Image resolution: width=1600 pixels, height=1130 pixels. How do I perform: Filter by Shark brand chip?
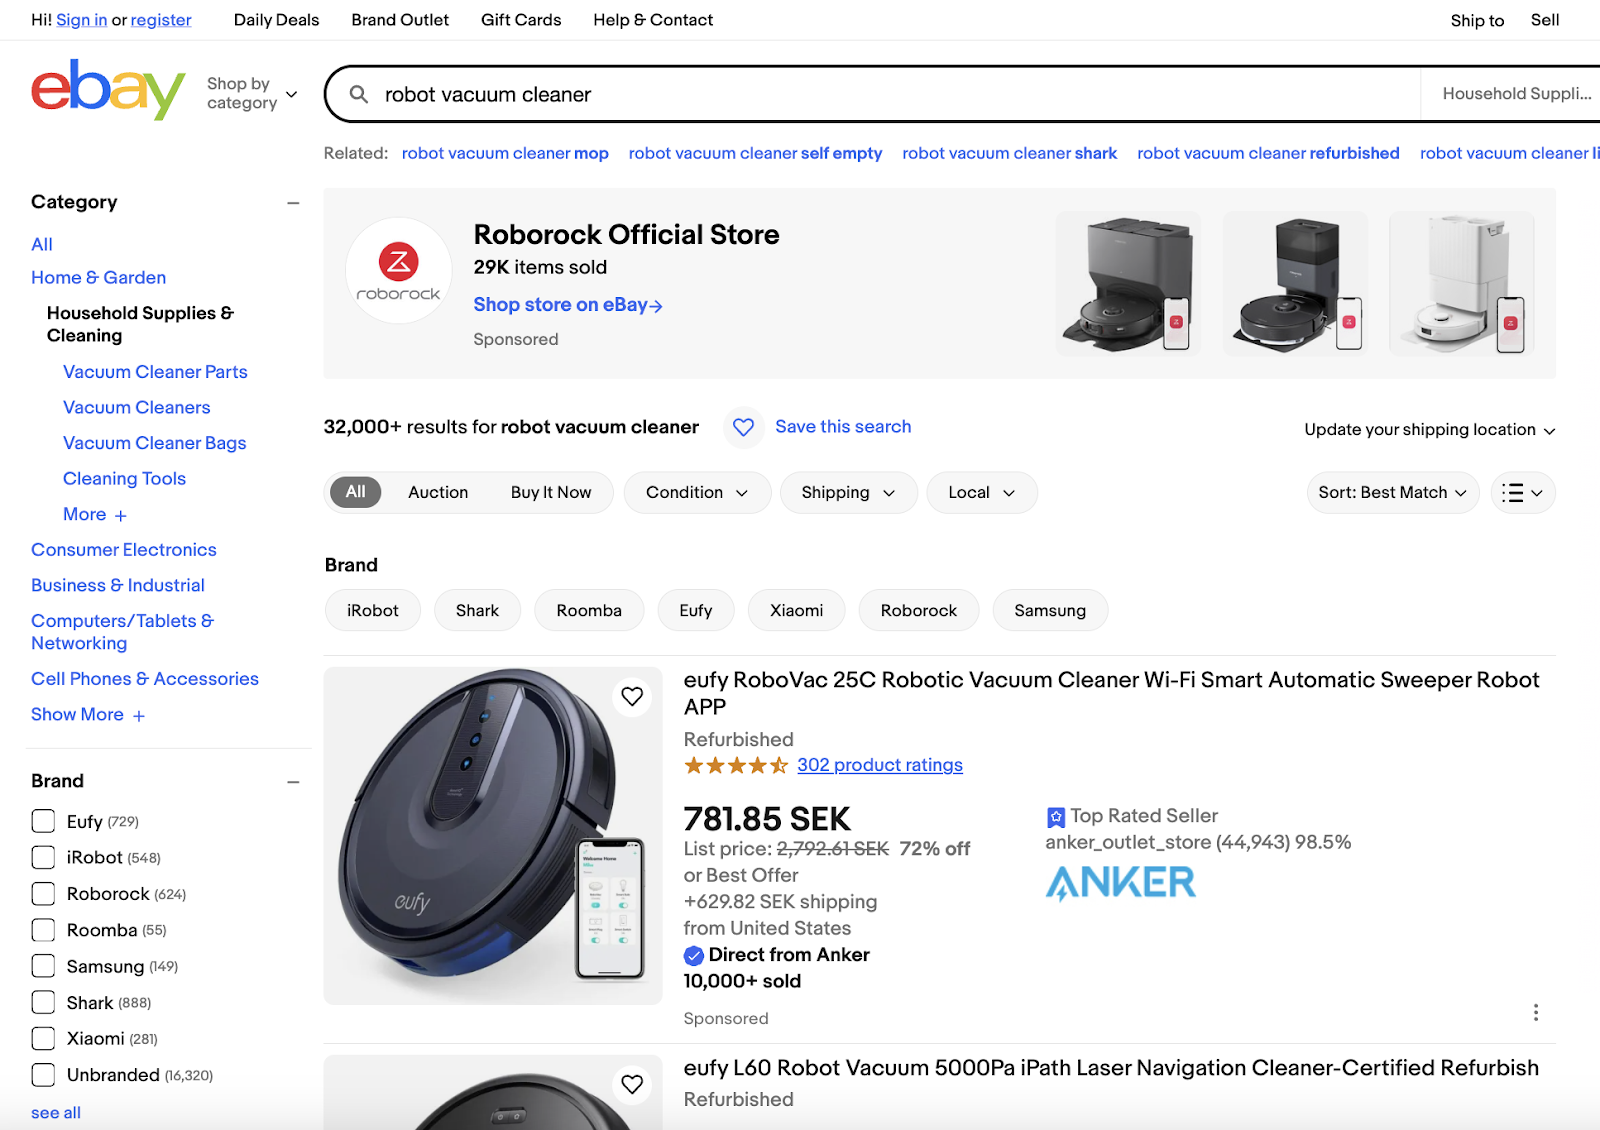click(x=477, y=610)
